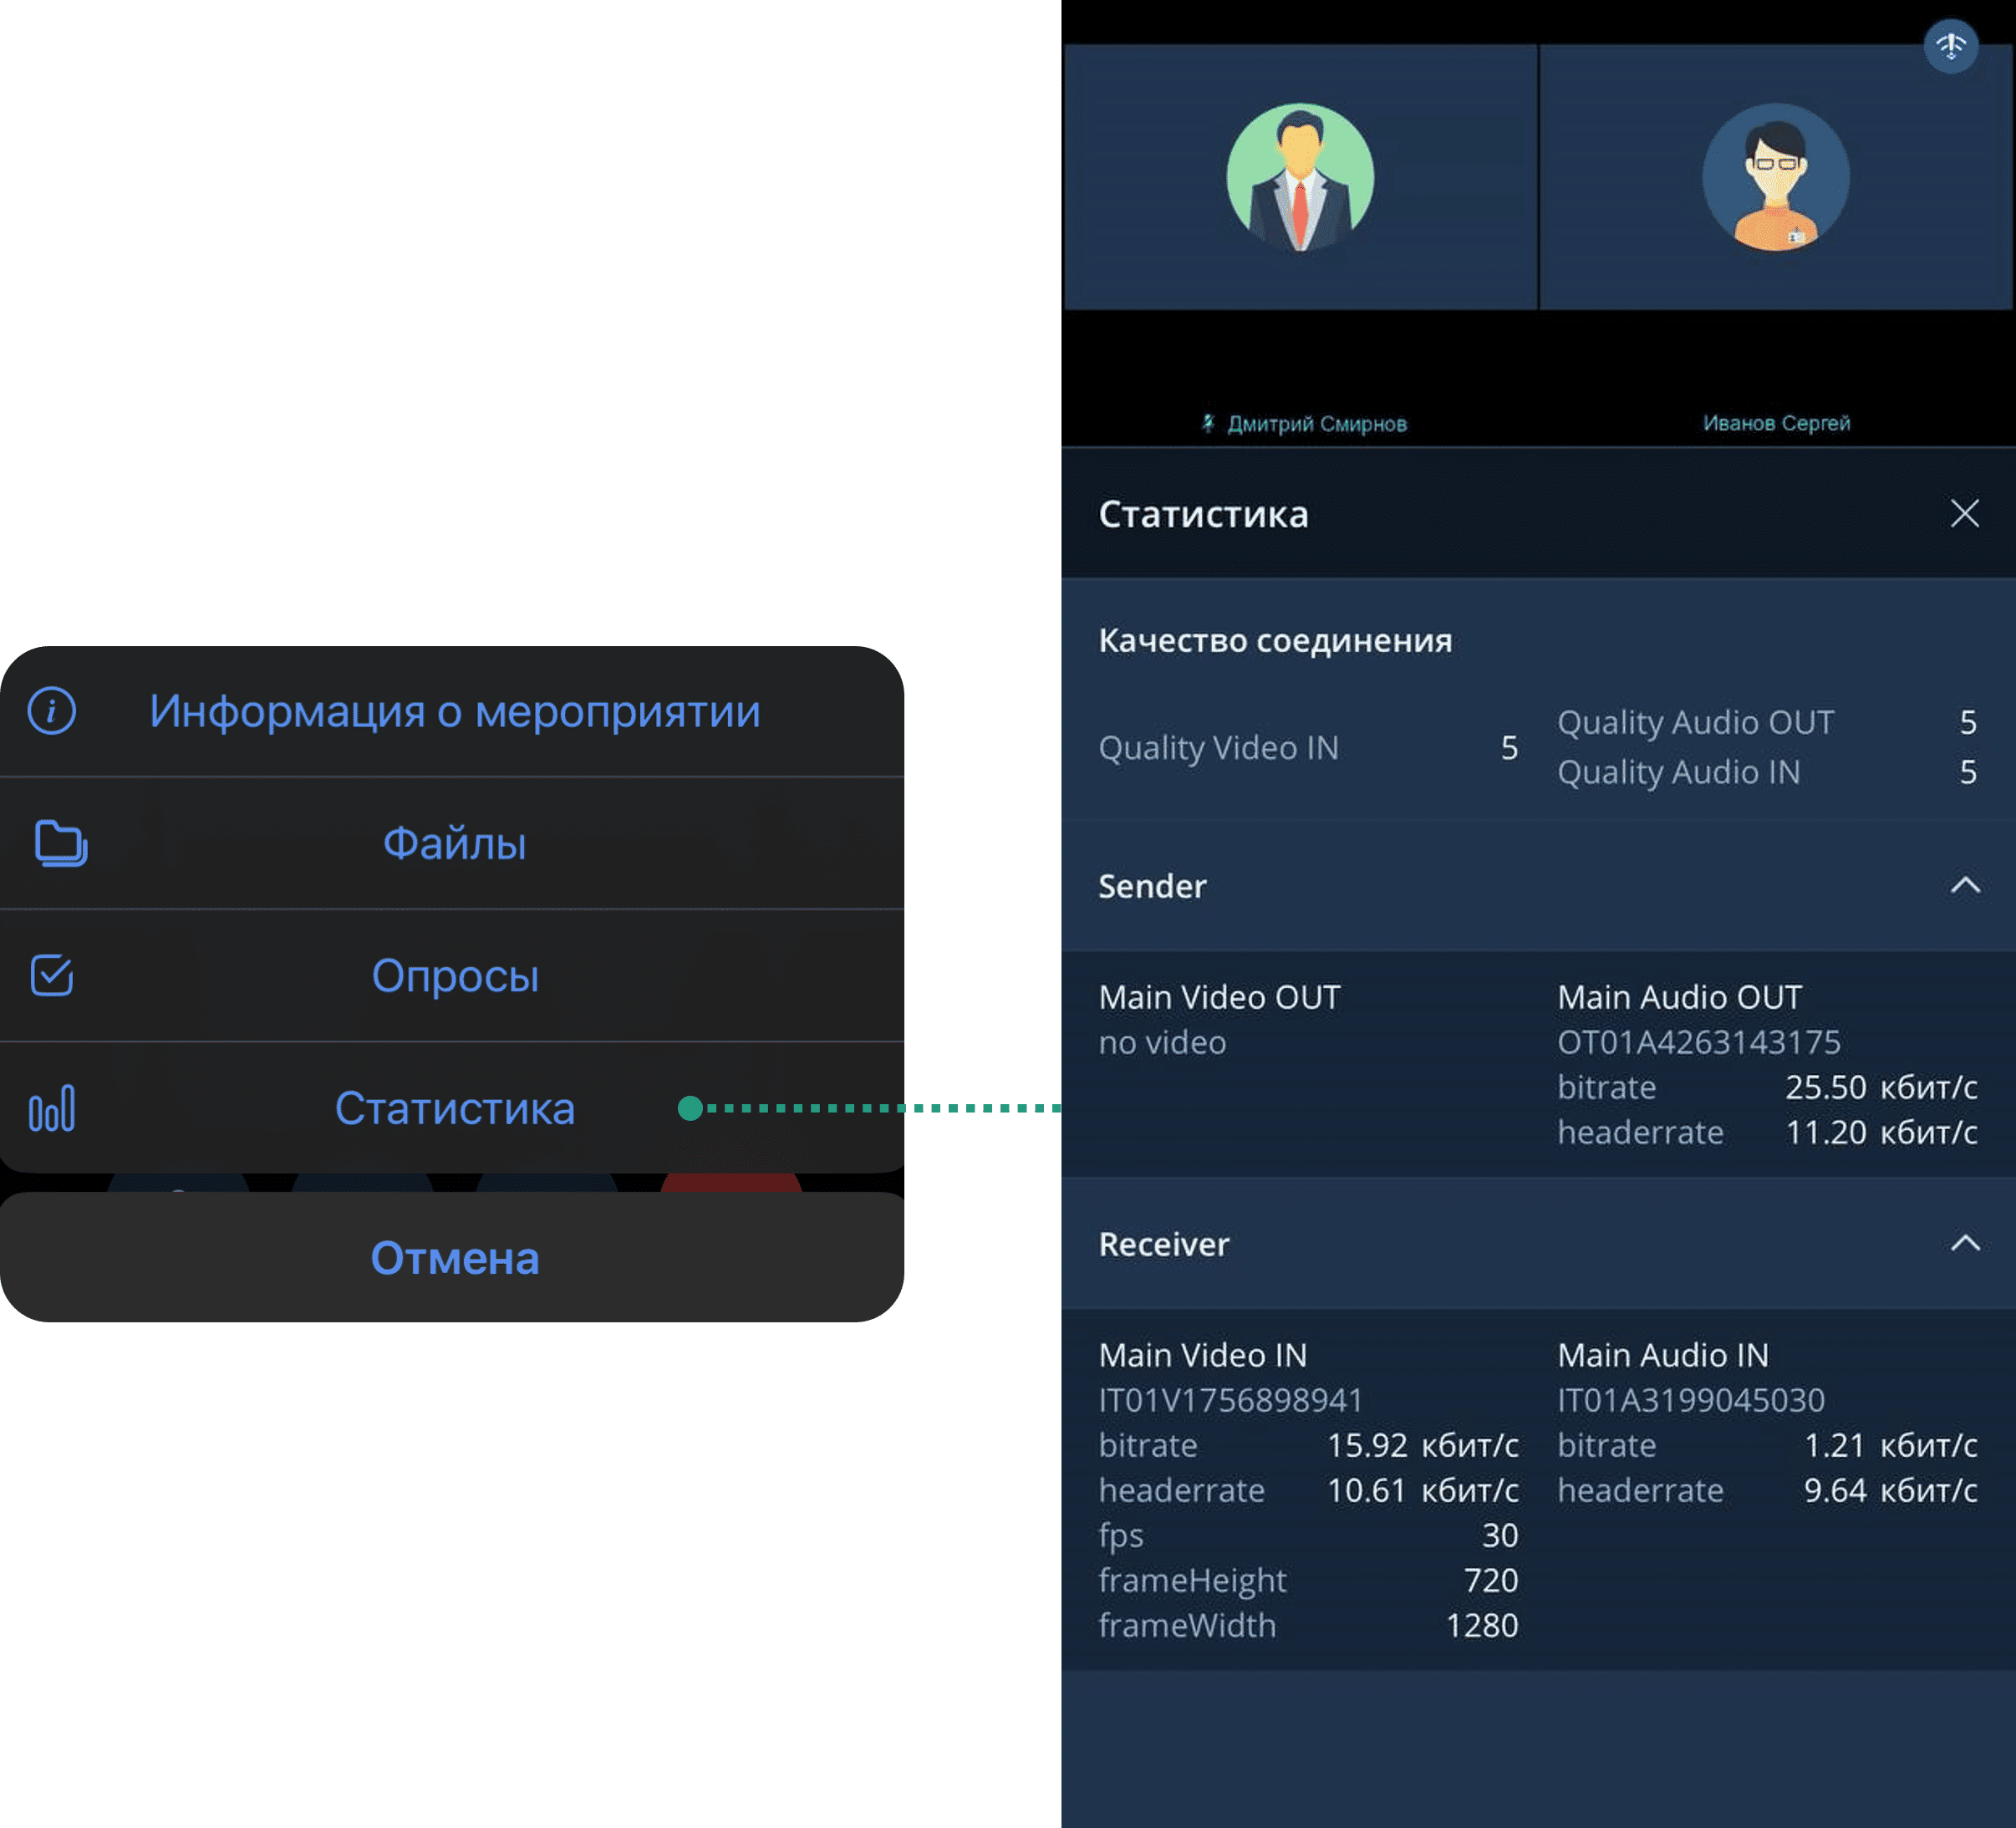
Task: Open the Опросы menu entry
Action: 455,975
